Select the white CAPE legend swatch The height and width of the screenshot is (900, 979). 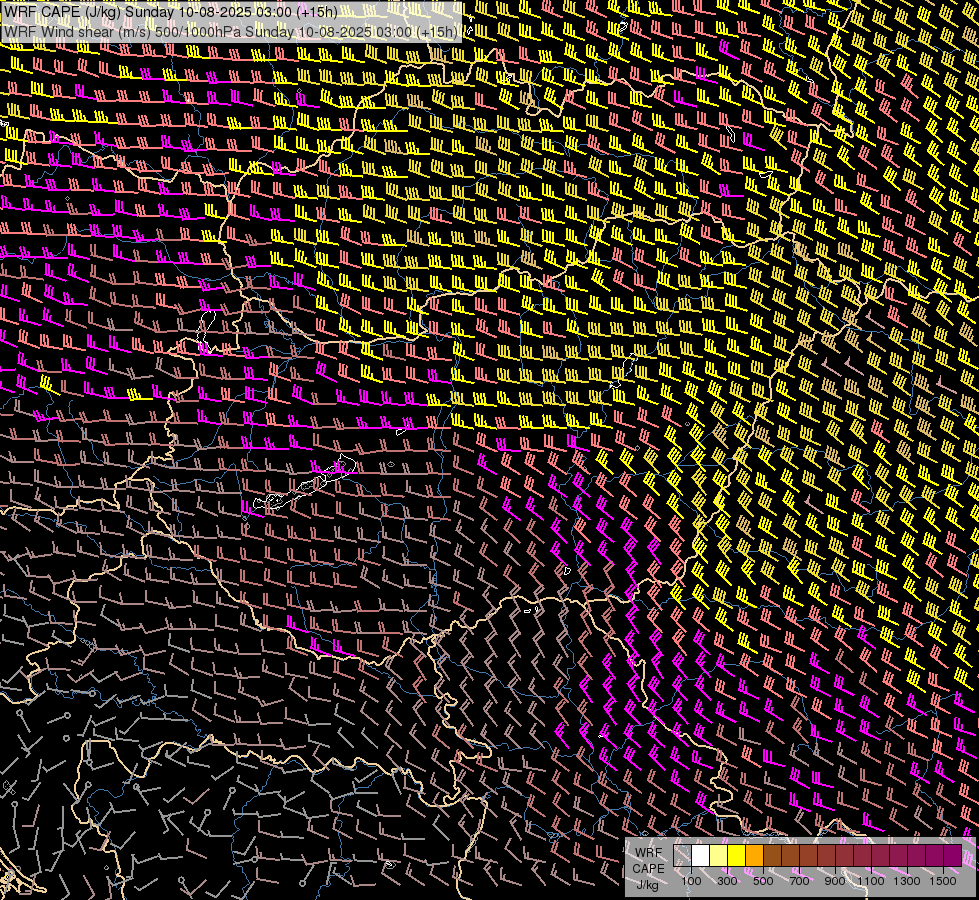point(701,856)
